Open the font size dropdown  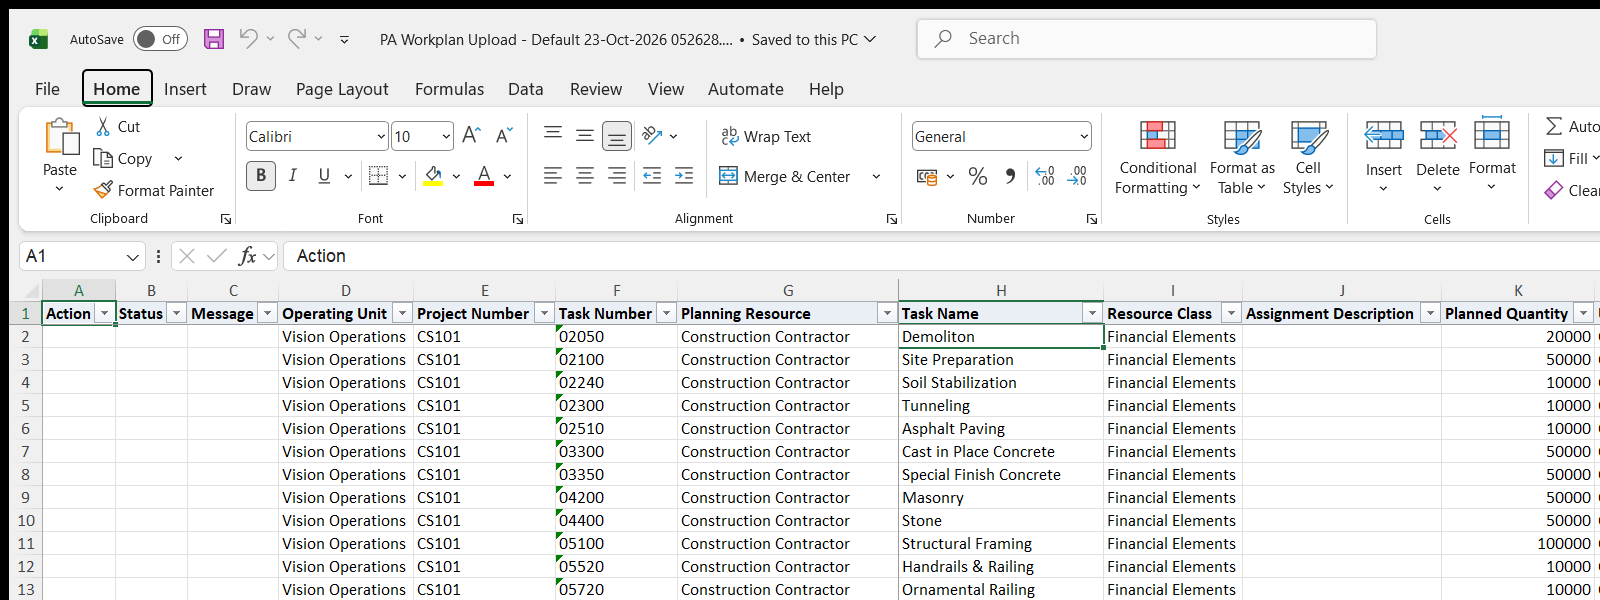point(446,136)
